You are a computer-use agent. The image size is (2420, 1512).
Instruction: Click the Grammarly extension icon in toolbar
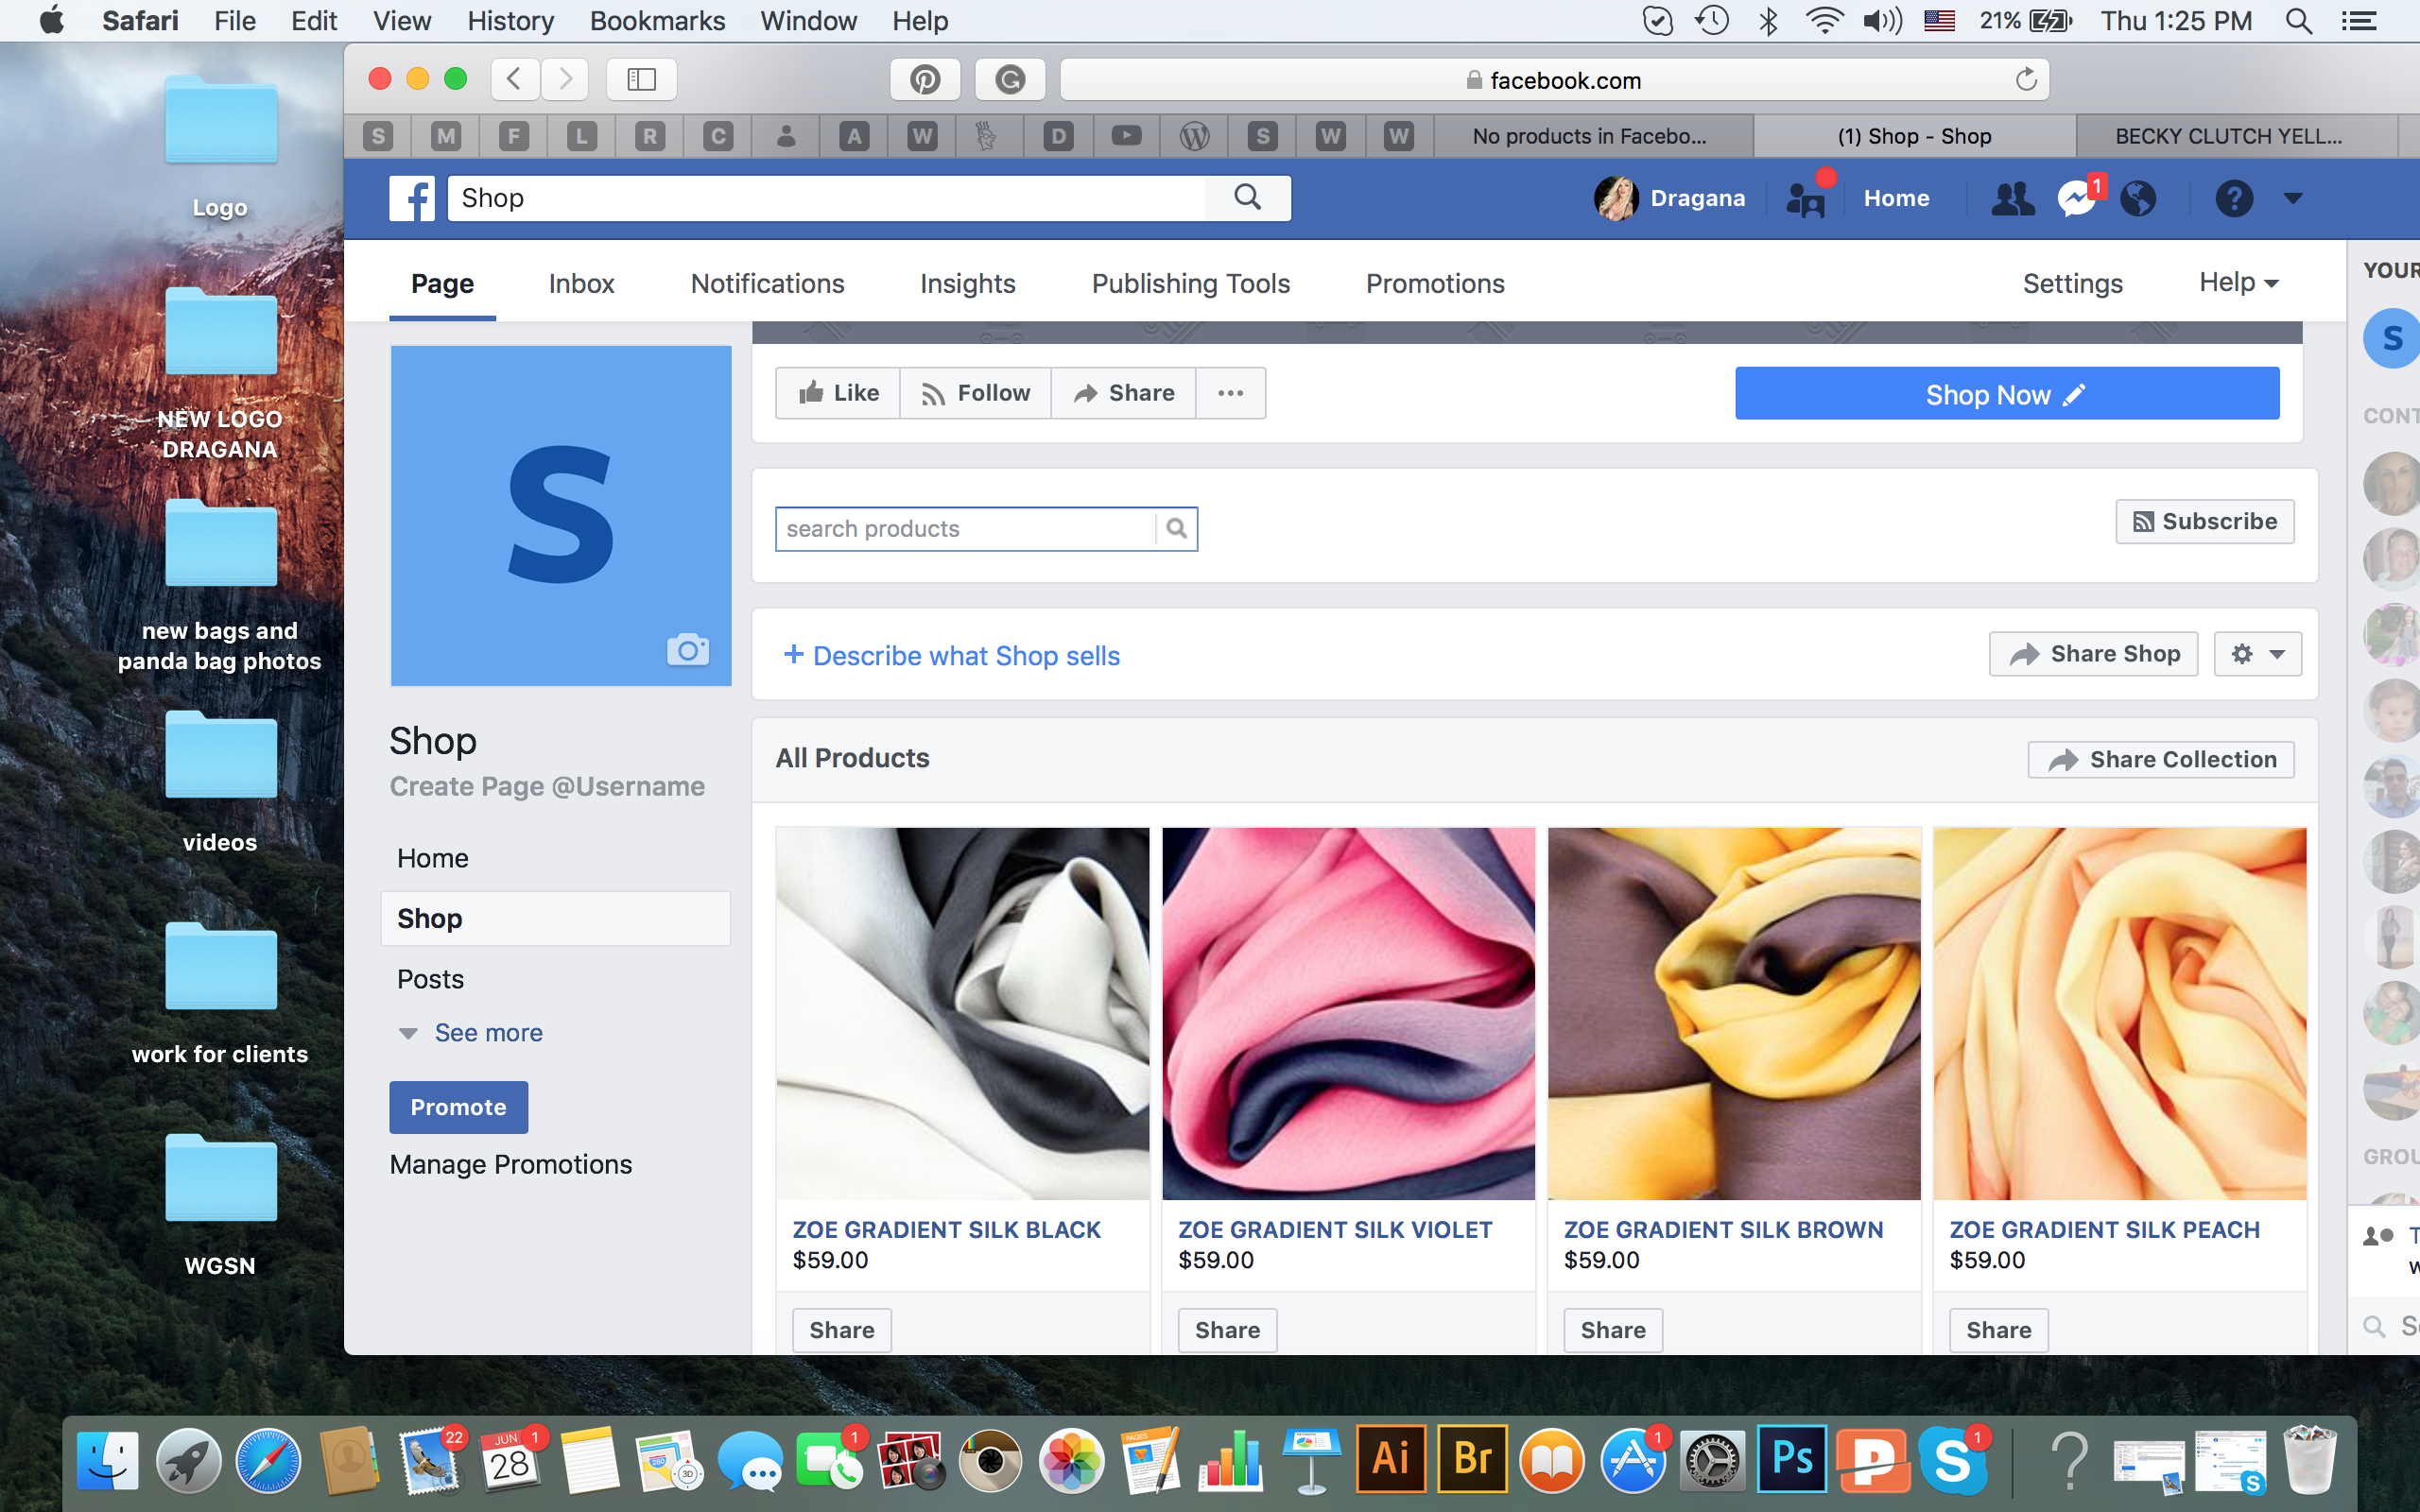coord(1010,79)
